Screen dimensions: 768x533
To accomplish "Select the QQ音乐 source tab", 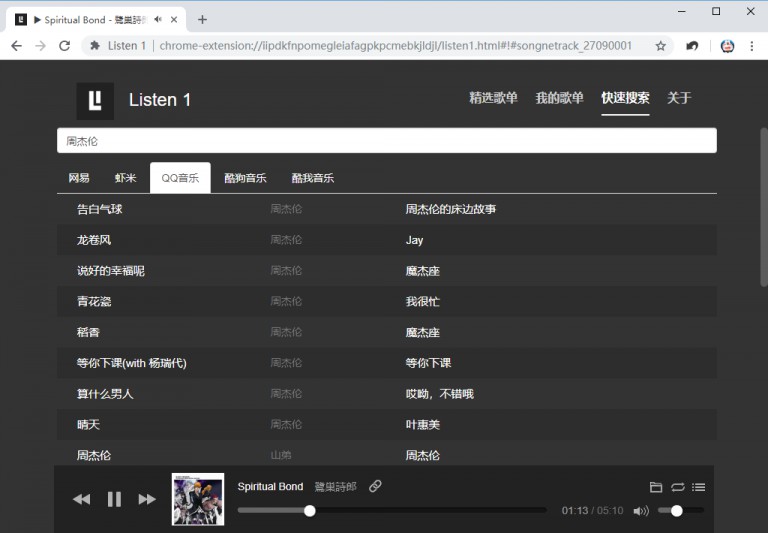I will (180, 178).
